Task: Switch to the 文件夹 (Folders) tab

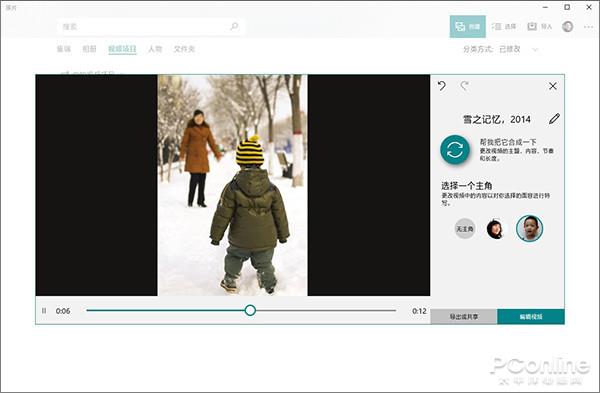Action: click(x=184, y=49)
